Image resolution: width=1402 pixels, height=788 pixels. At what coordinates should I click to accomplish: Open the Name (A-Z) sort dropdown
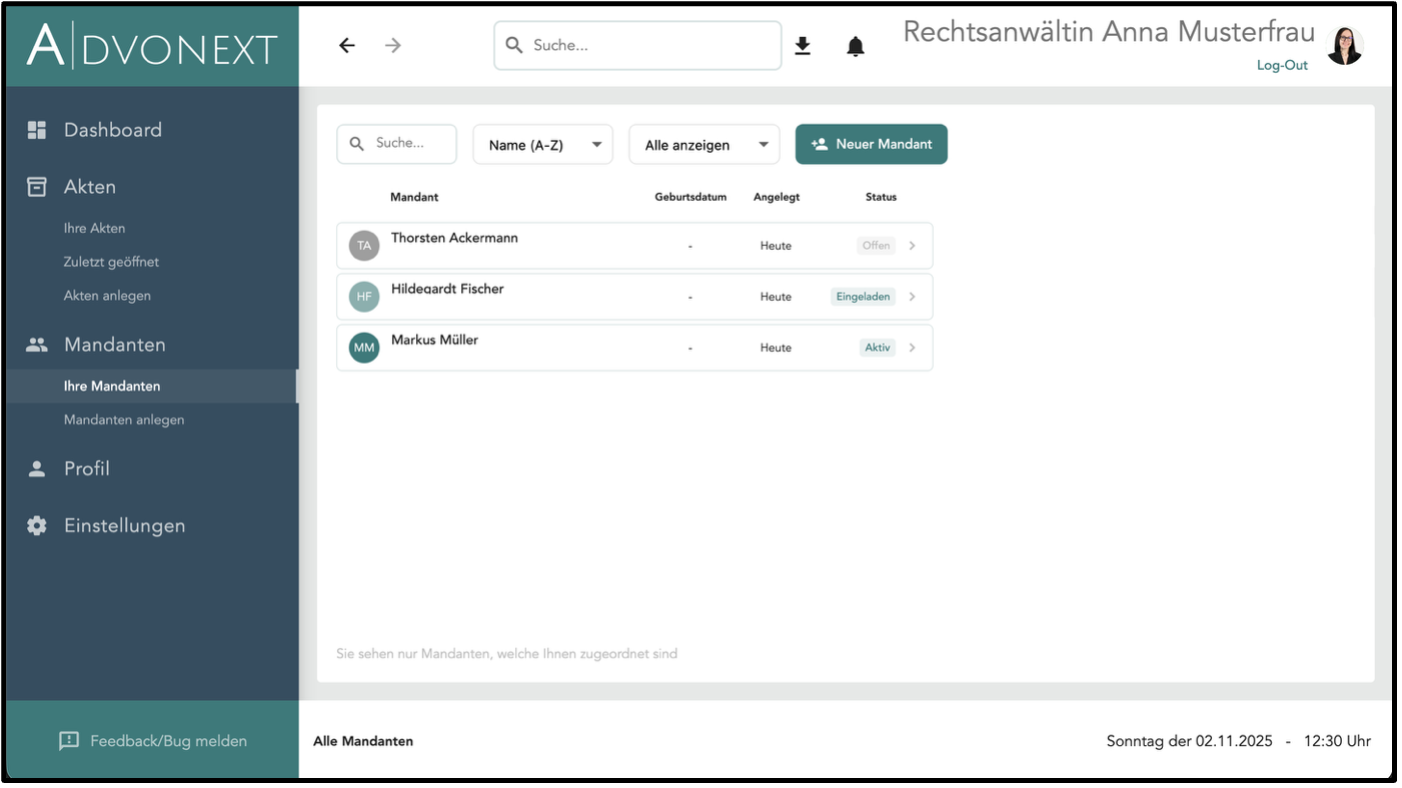coord(543,145)
